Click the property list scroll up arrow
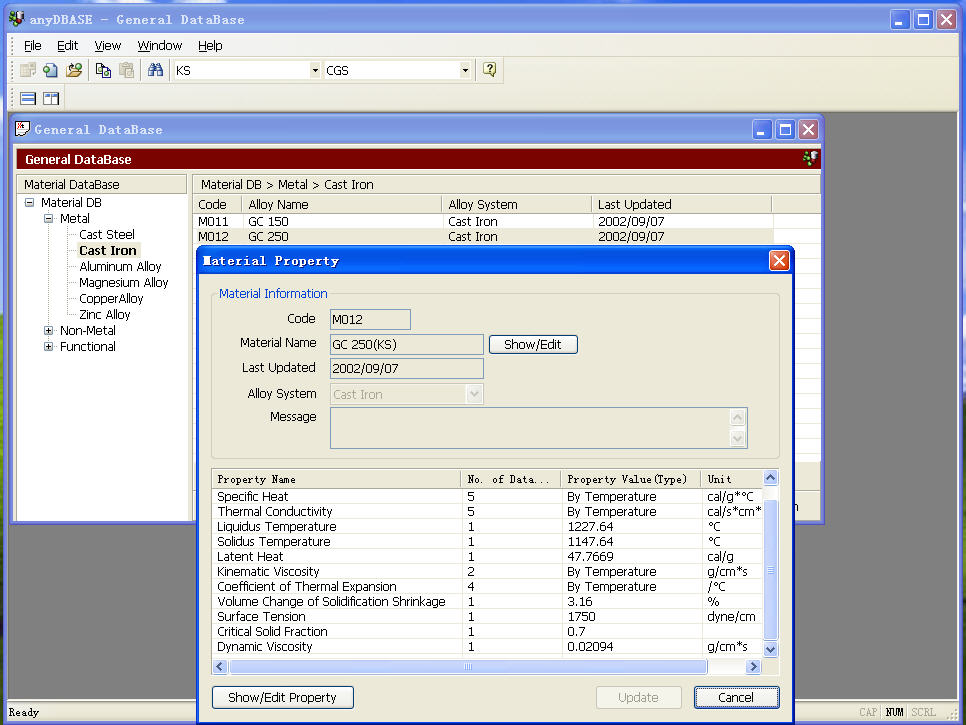This screenshot has width=966, height=725. [x=771, y=478]
